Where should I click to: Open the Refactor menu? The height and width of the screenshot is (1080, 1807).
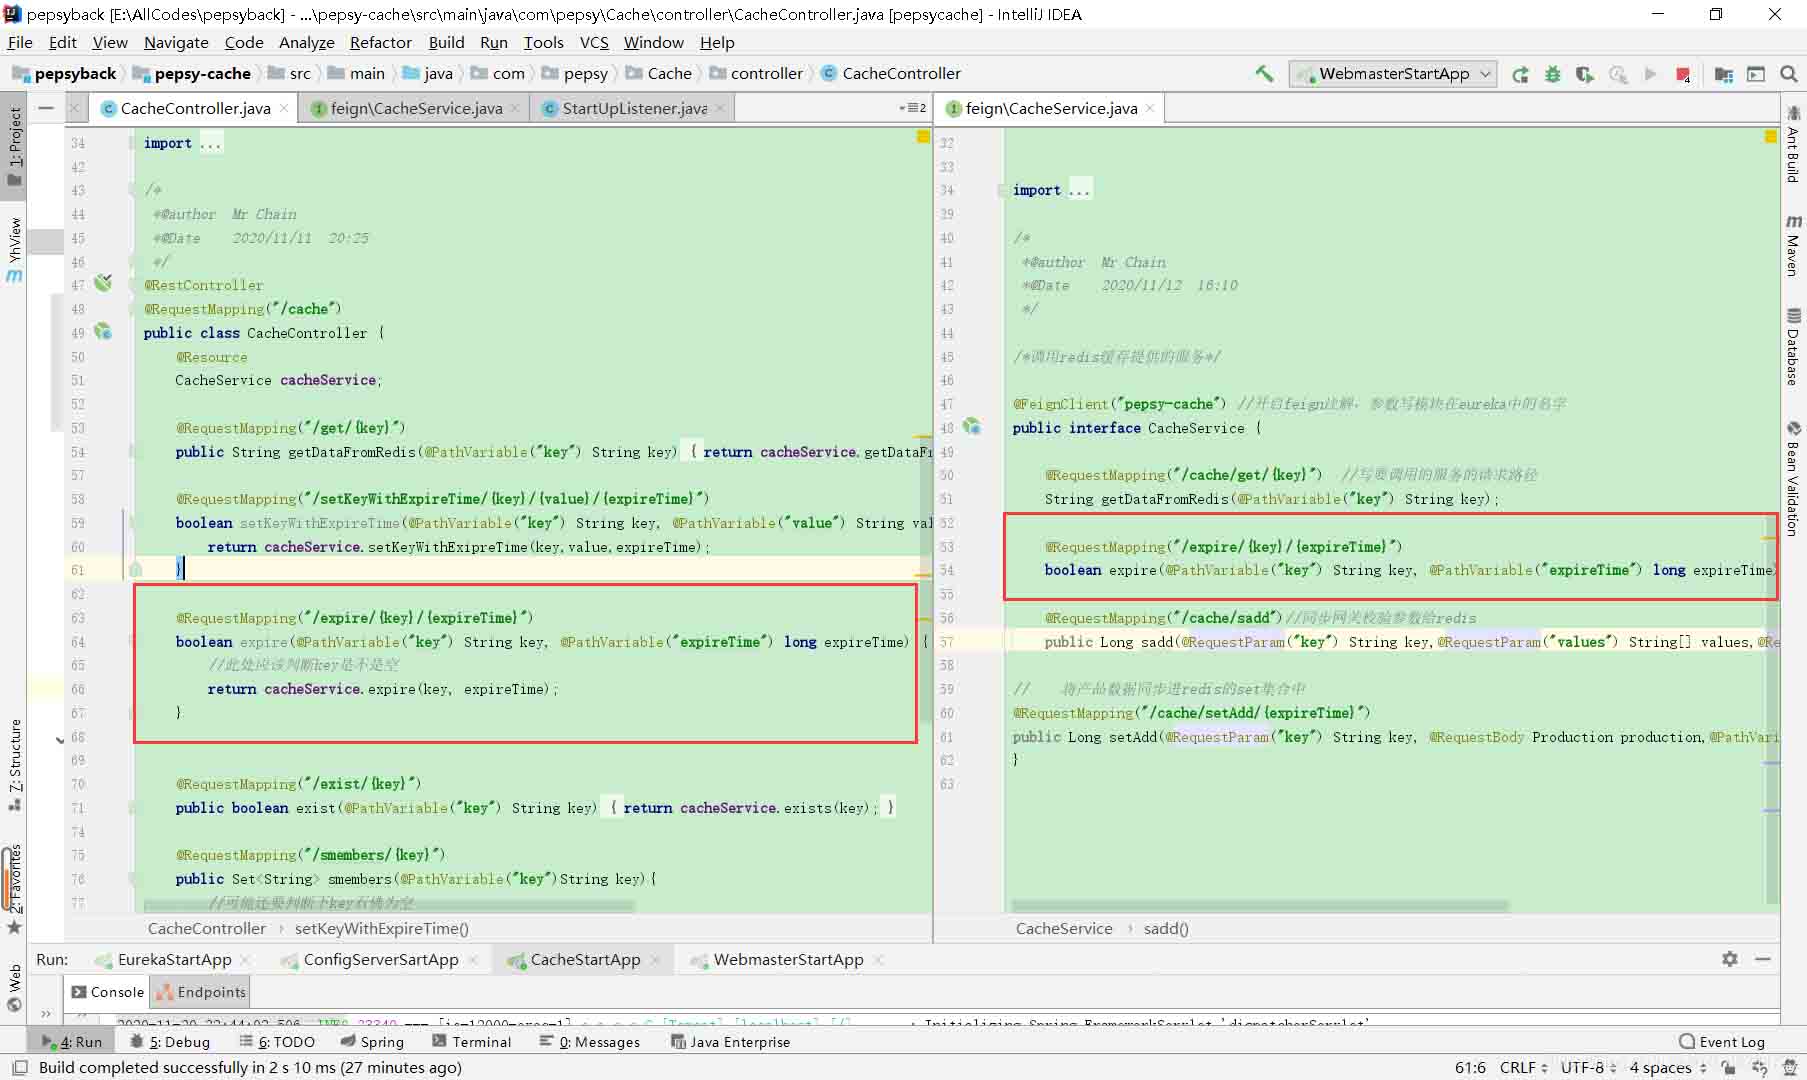tap(380, 42)
